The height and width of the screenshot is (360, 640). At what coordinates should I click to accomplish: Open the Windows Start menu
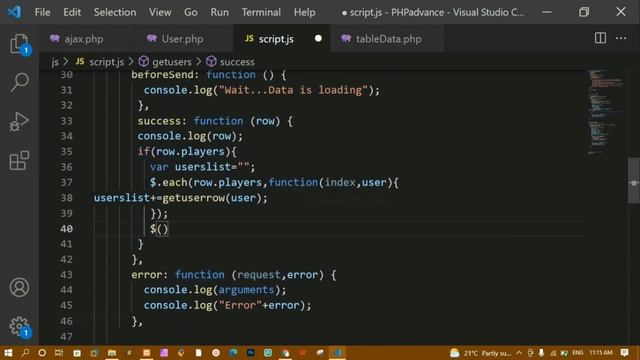pyautogui.click(x=8, y=353)
